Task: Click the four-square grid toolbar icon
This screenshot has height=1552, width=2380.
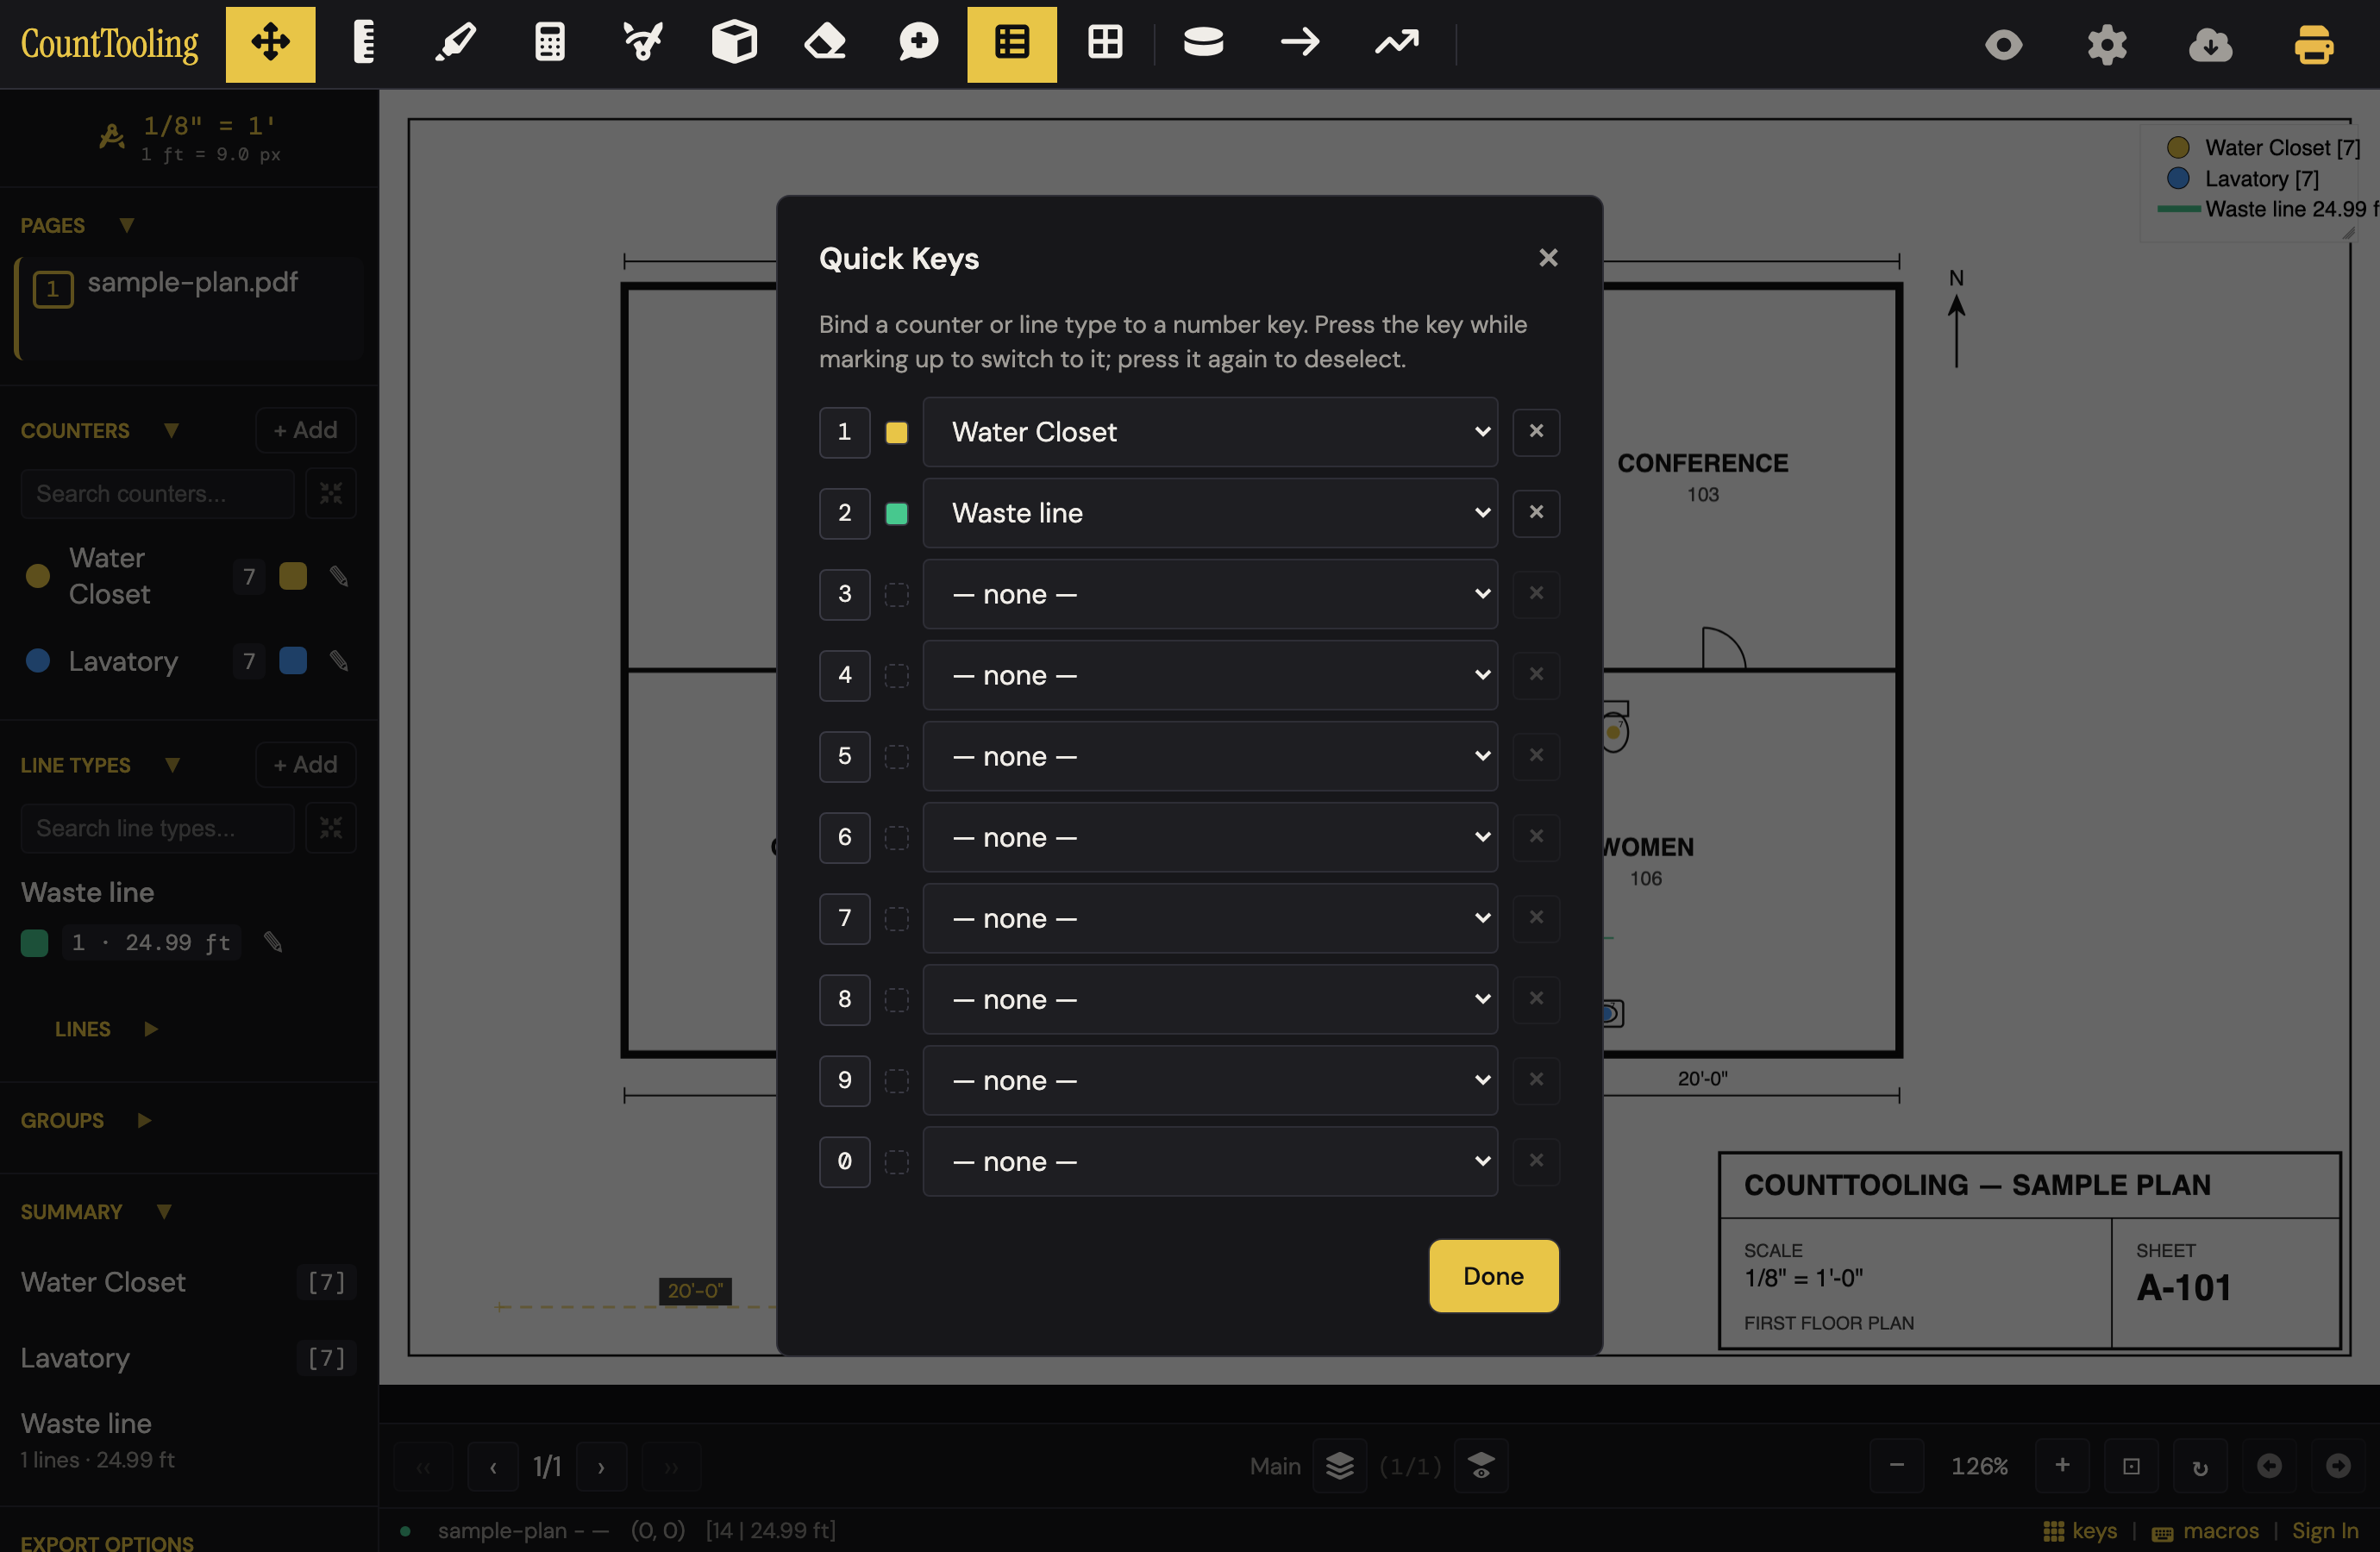Action: click(1105, 44)
